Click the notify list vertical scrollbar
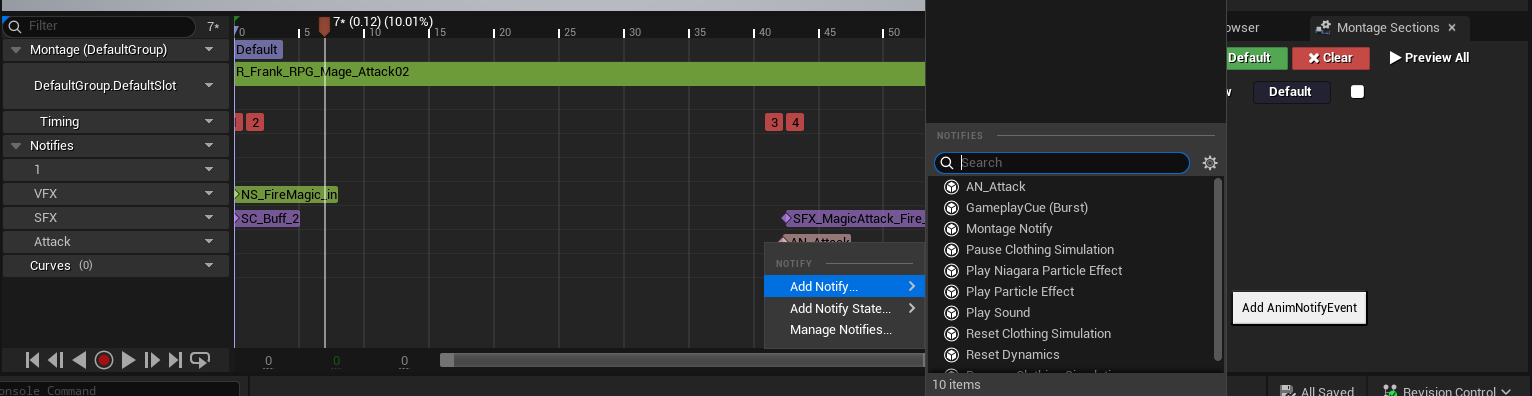The image size is (1532, 396). point(1217,270)
